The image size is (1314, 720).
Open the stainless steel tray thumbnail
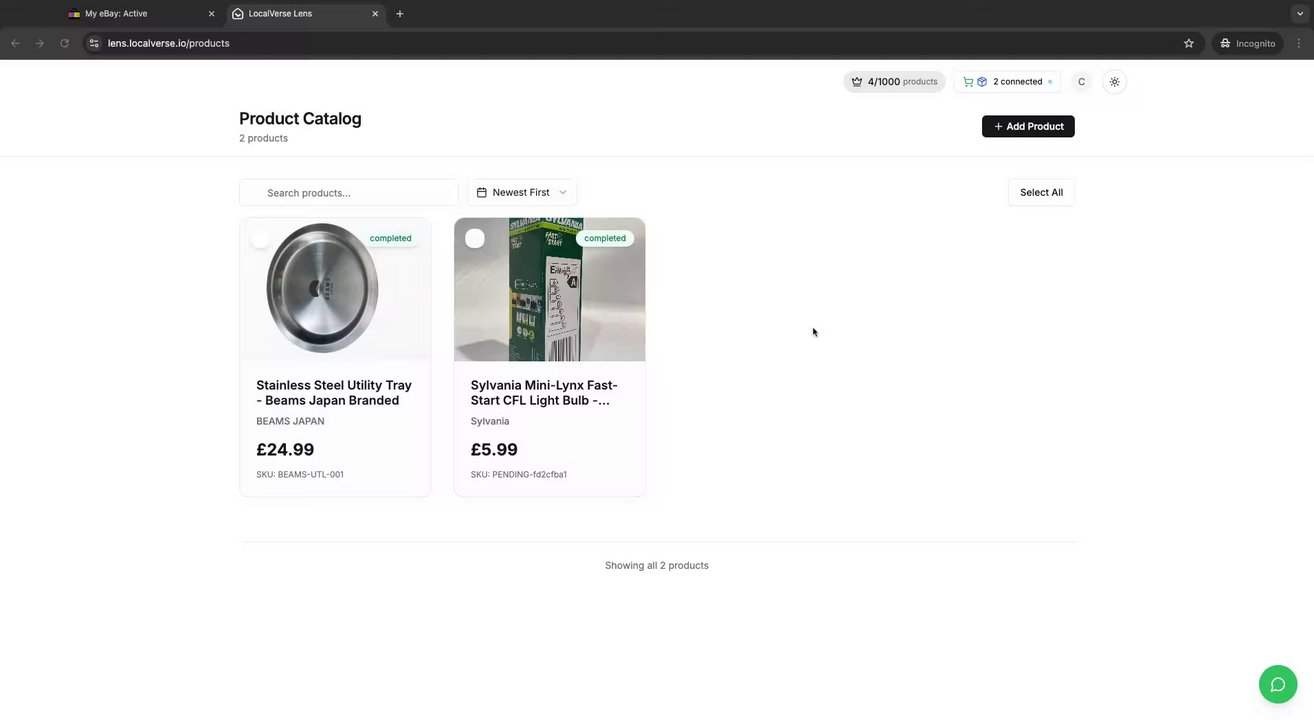335,289
